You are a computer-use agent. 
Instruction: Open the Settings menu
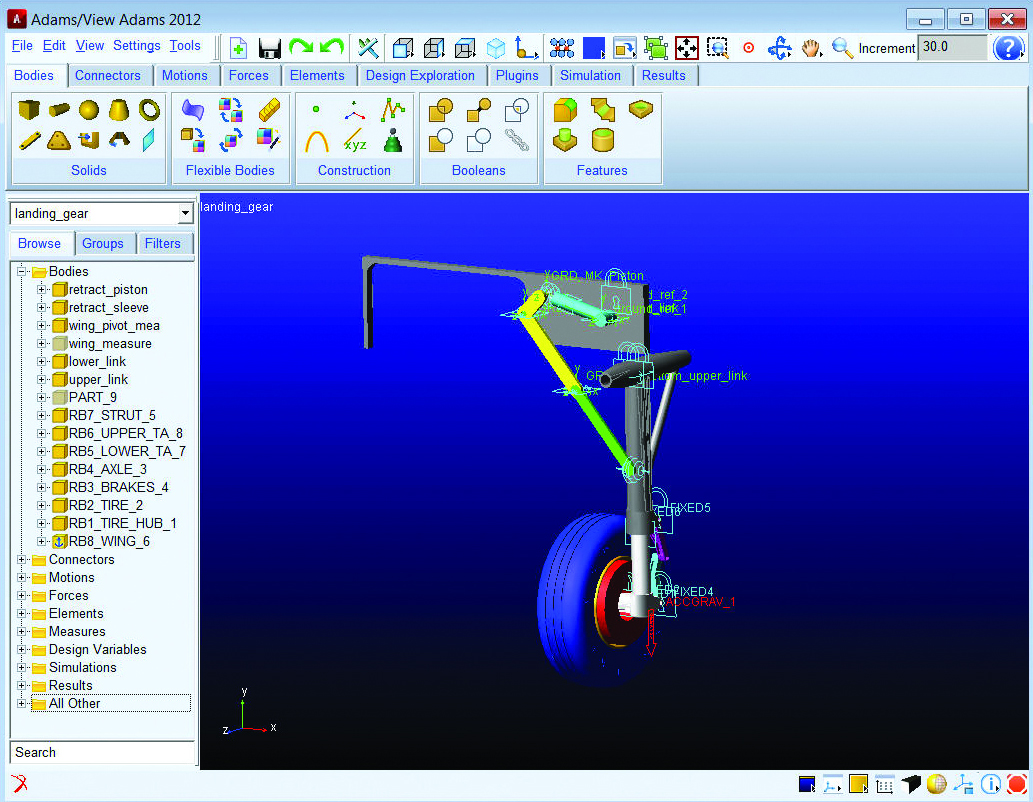(136, 46)
